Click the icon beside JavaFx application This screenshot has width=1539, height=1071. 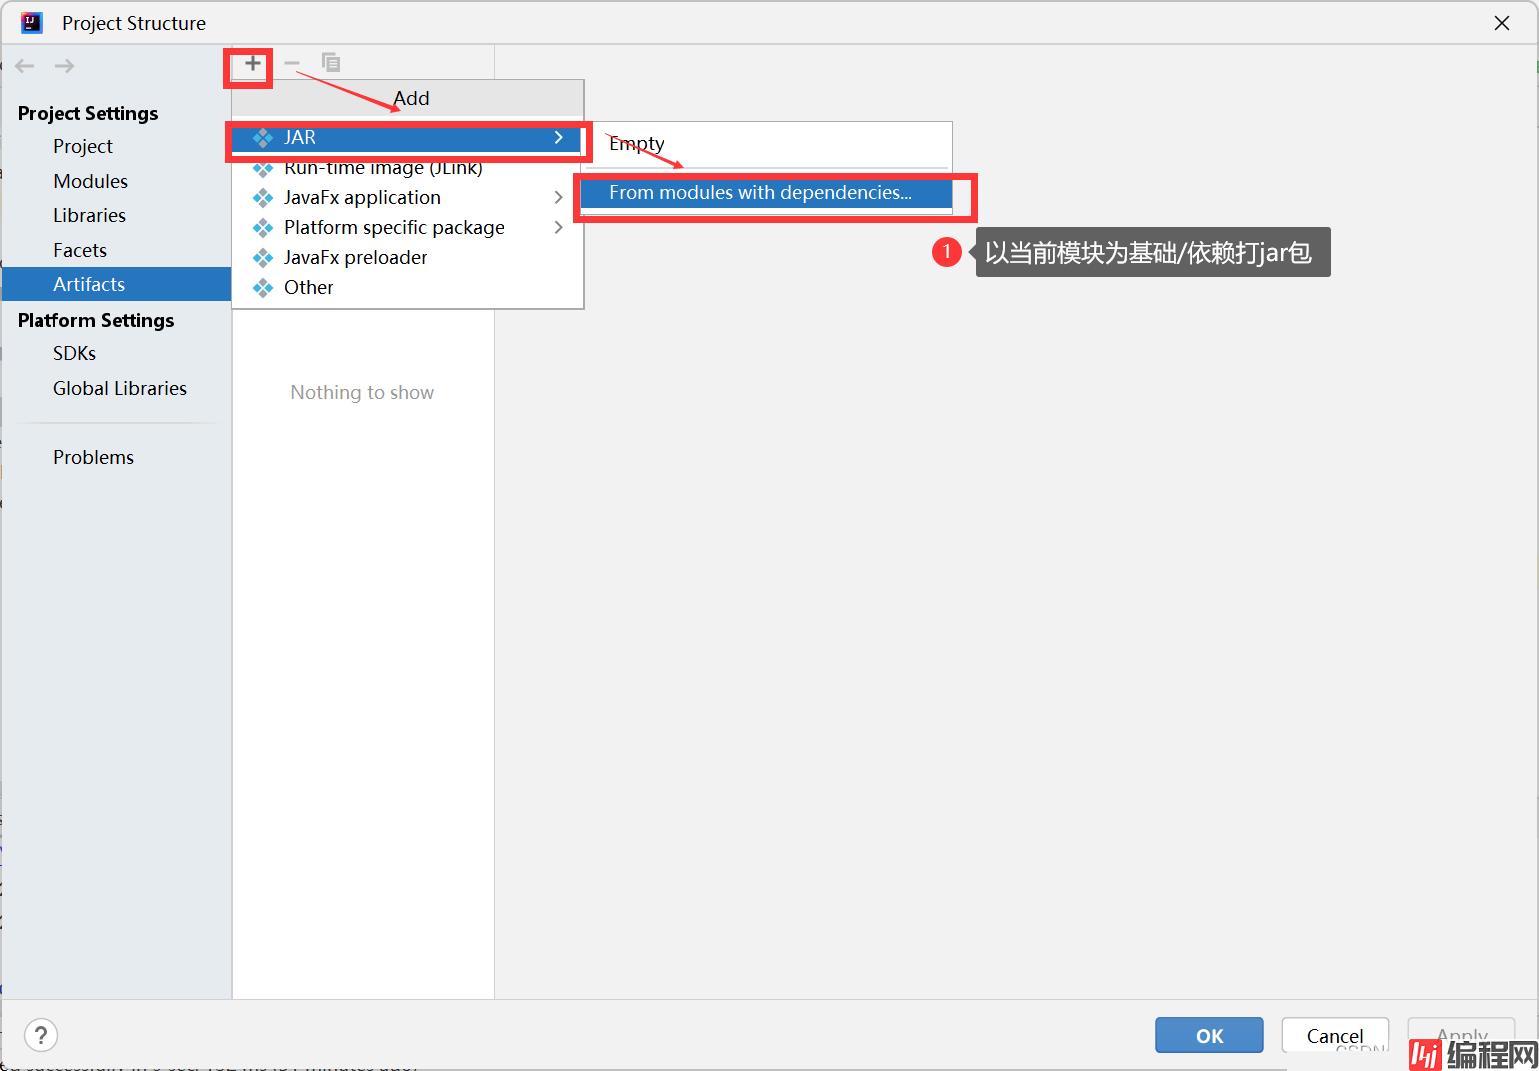click(263, 198)
